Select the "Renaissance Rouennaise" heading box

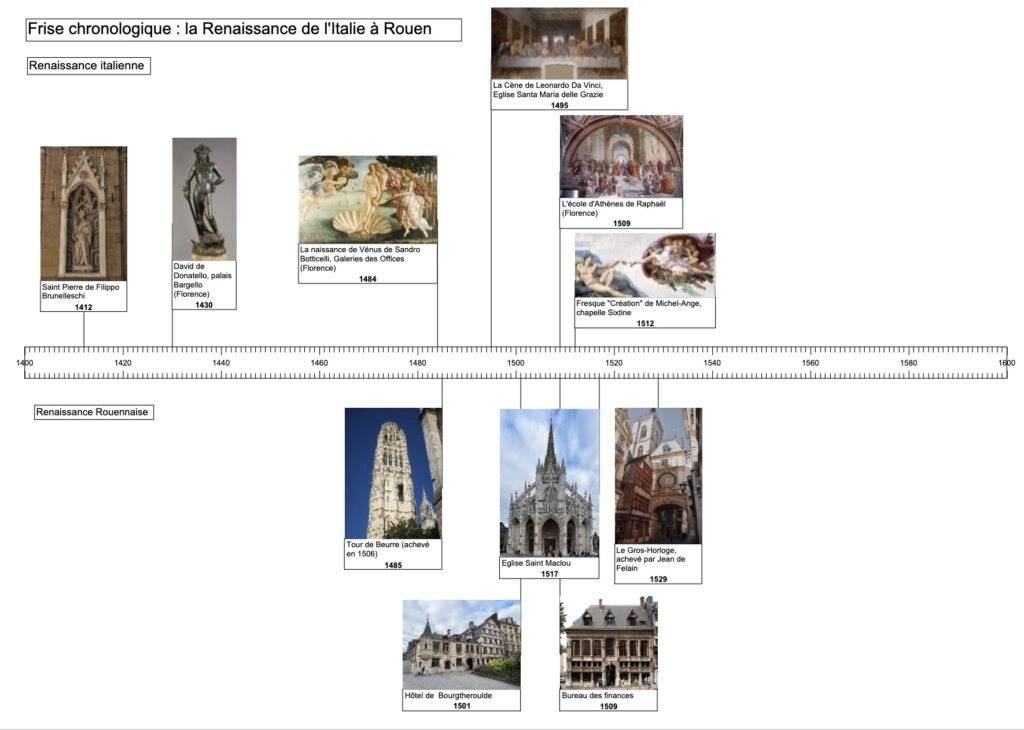[94, 412]
